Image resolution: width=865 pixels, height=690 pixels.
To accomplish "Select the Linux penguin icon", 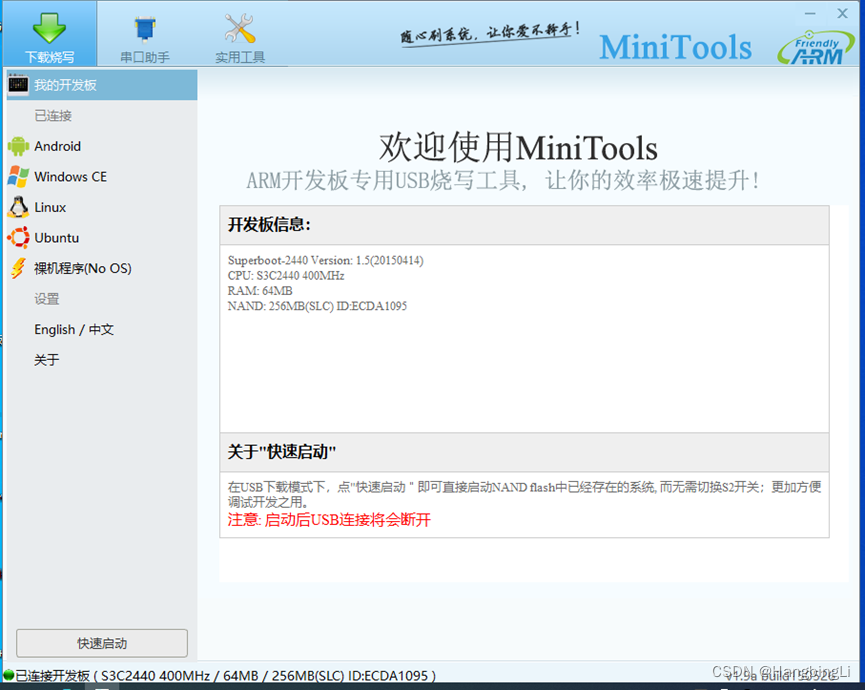I will pyautogui.click(x=21, y=207).
